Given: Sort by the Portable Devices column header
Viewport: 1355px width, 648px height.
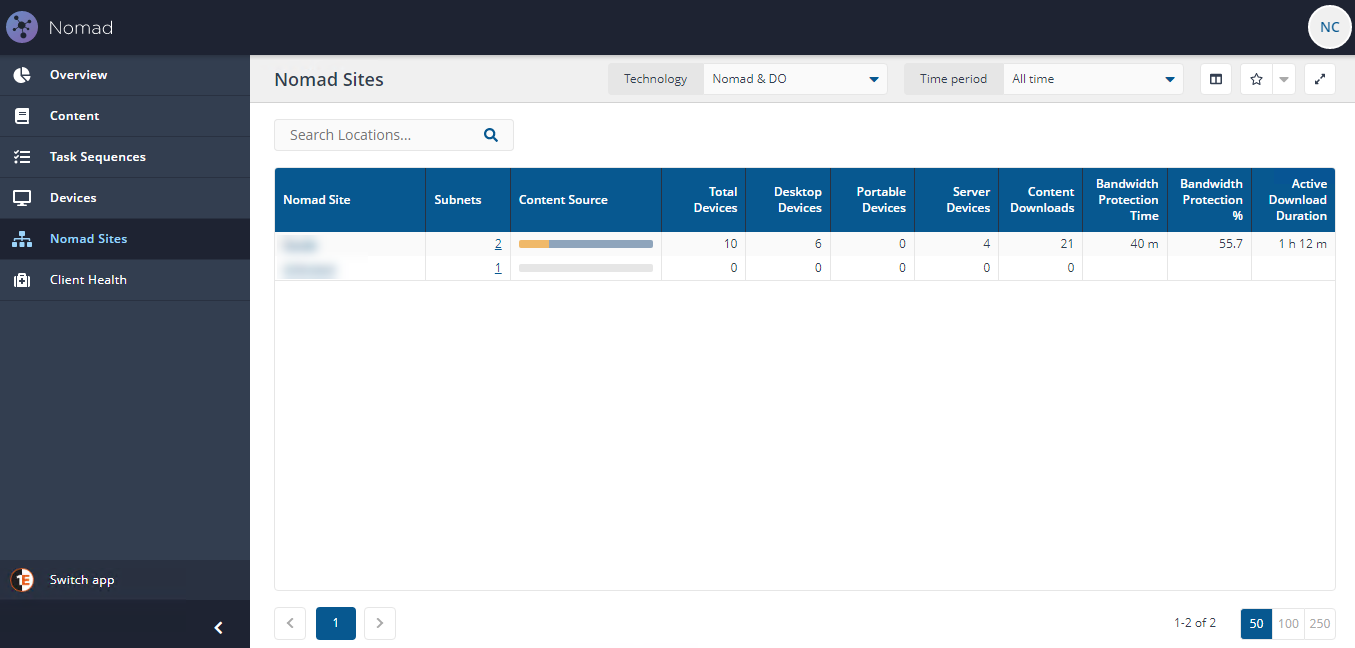Looking at the screenshot, I should pyautogui.click(x=872, y=200).
